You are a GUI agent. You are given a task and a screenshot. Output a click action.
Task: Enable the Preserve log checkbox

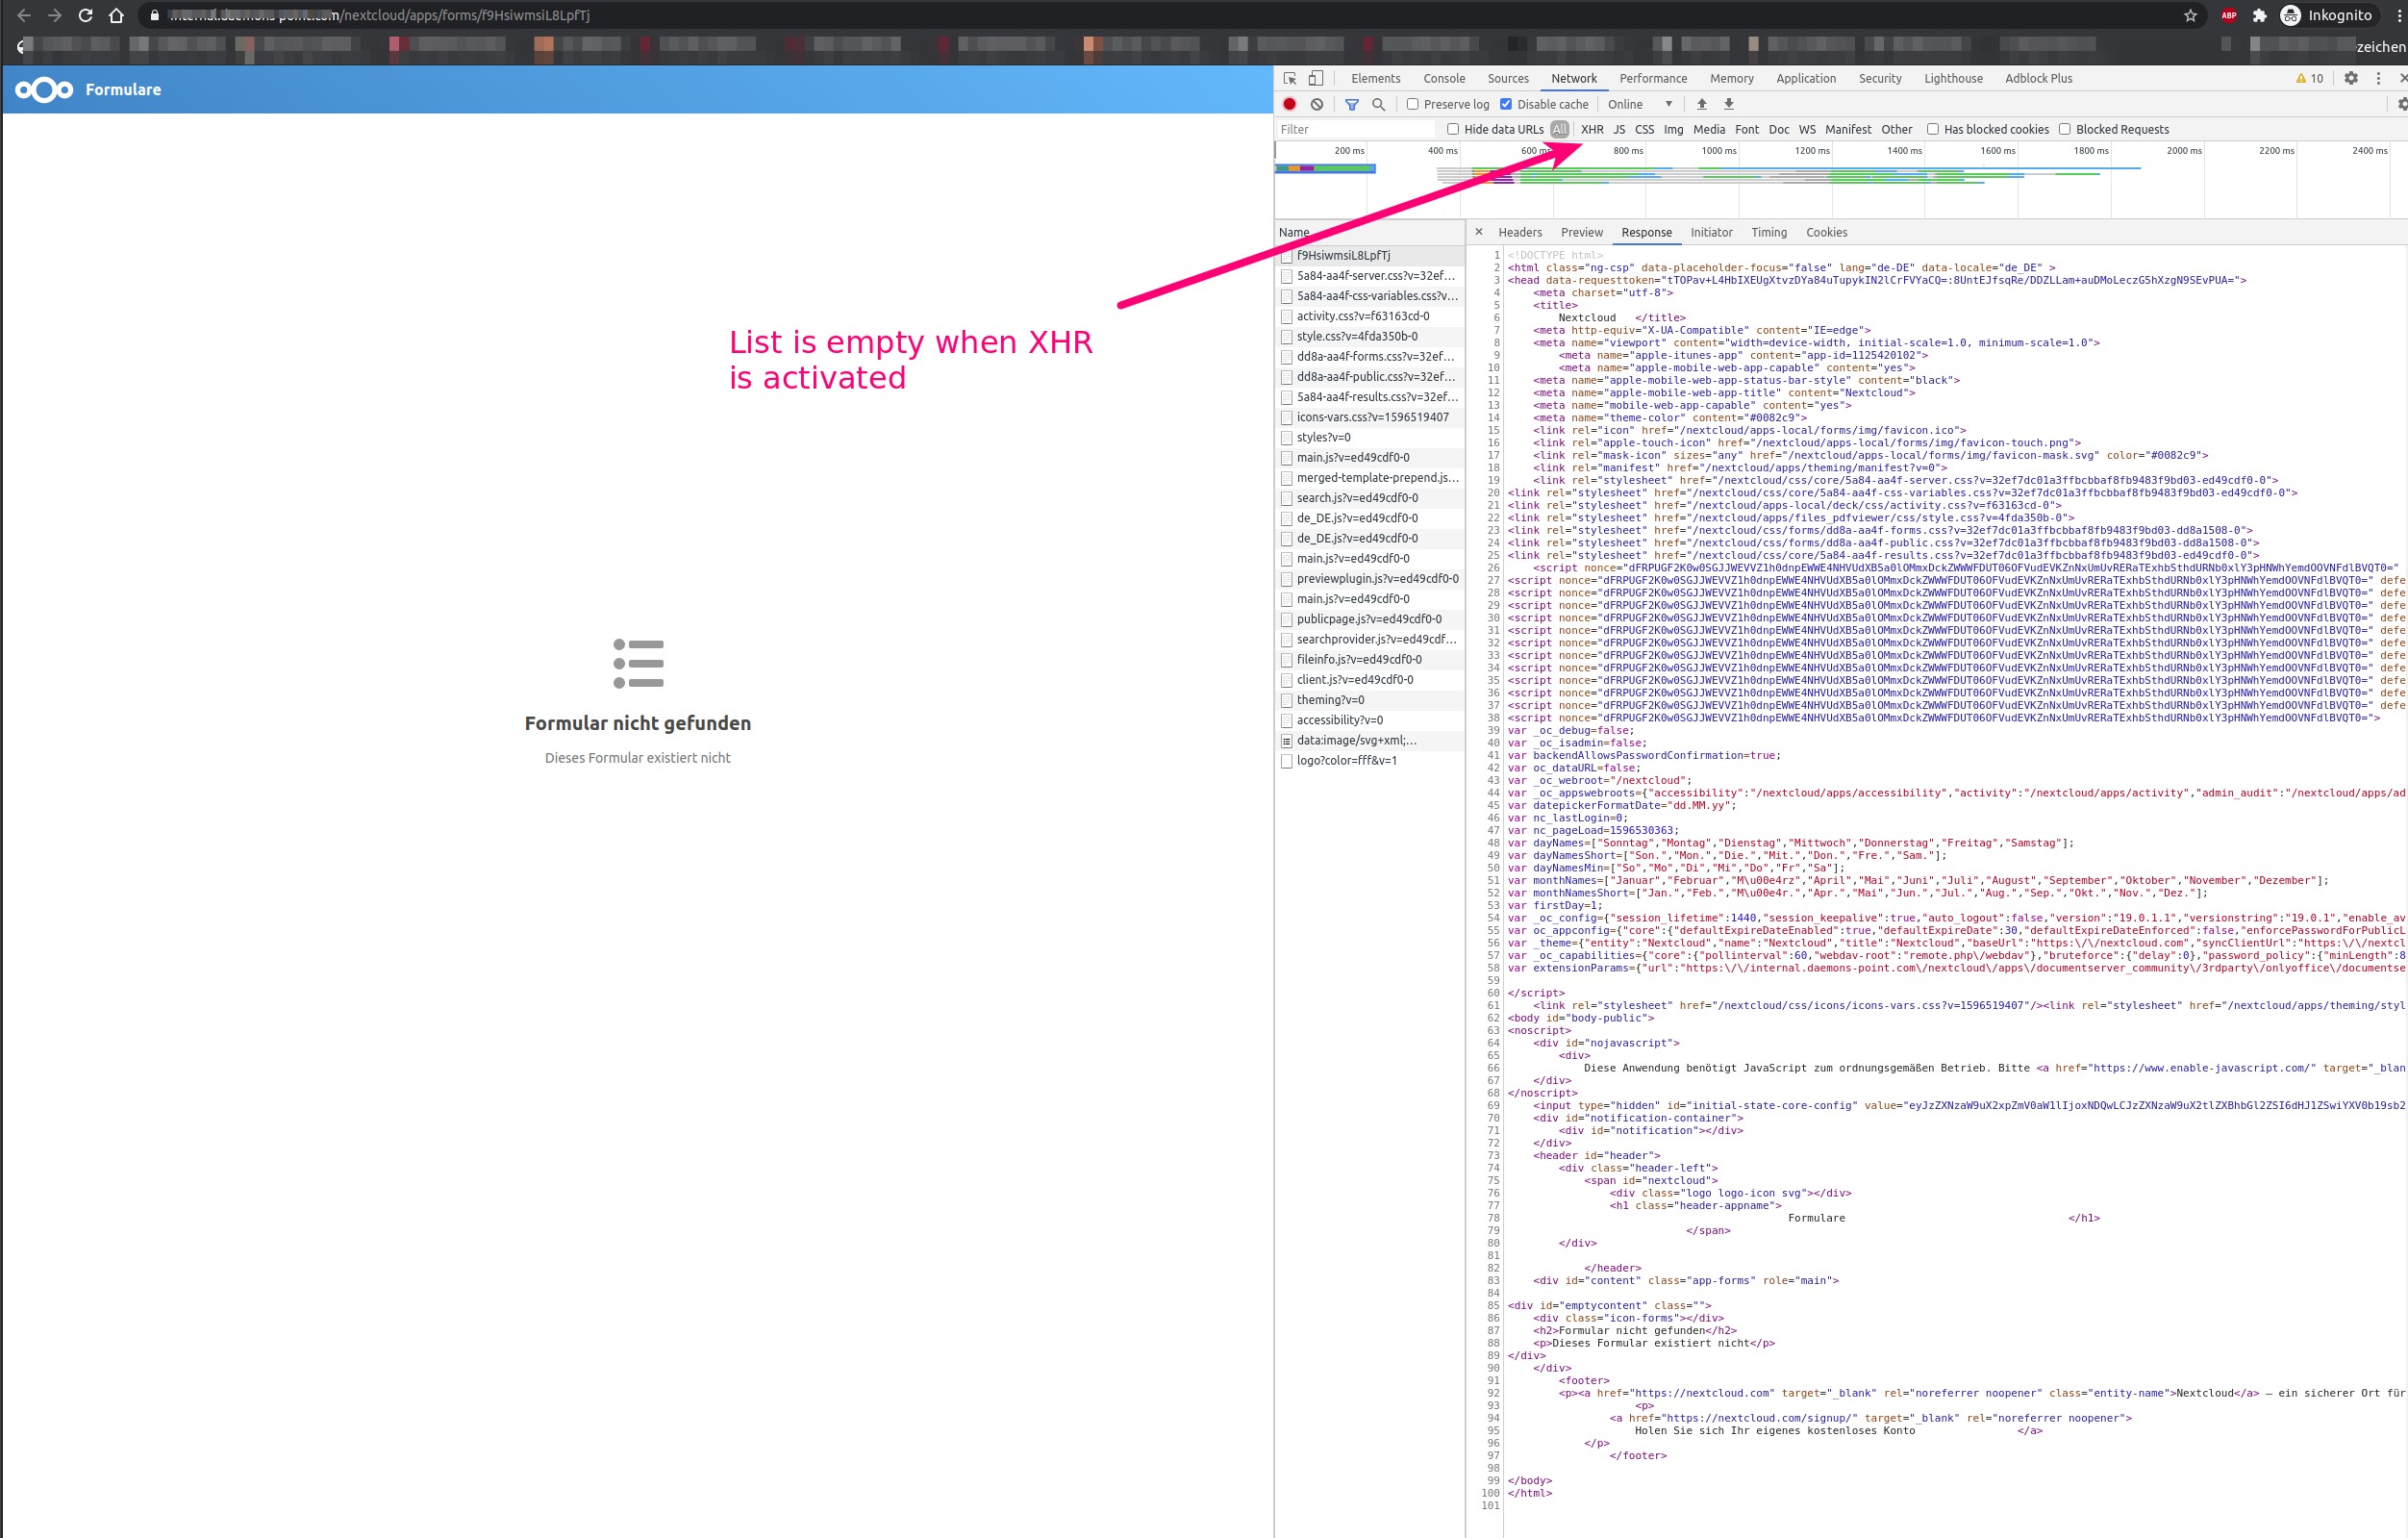tap(1413, 104)
